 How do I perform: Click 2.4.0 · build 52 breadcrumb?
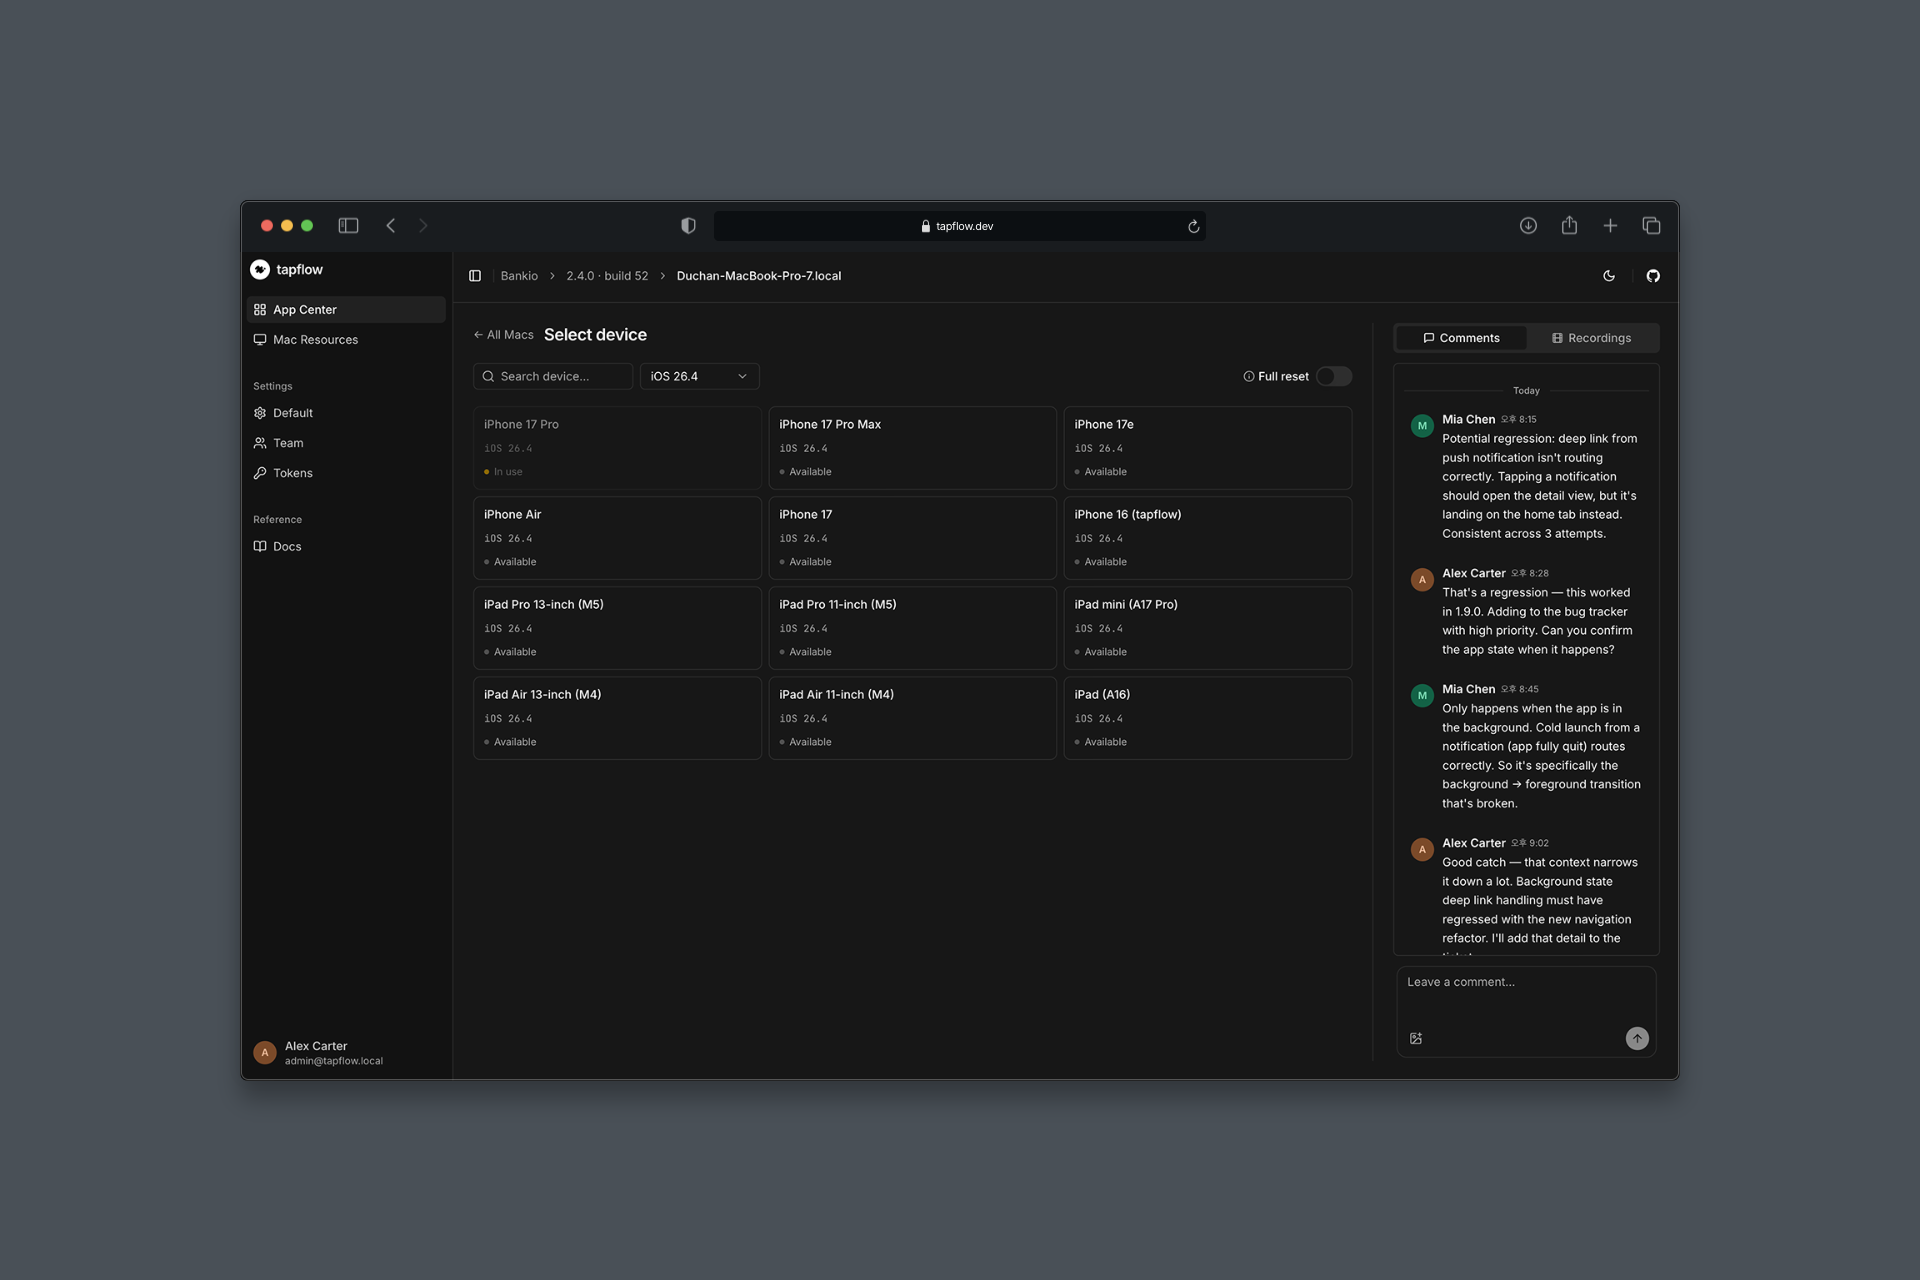click(607, 276)
